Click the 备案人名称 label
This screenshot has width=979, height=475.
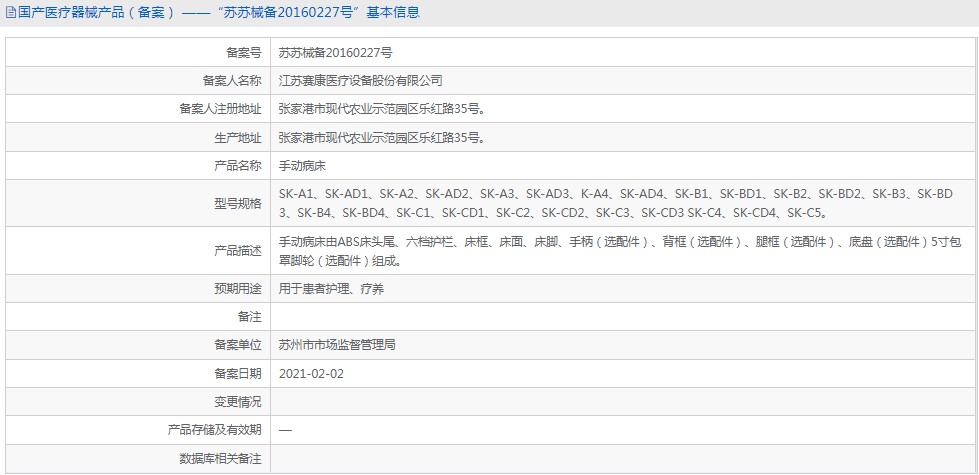tap(231, 81)
